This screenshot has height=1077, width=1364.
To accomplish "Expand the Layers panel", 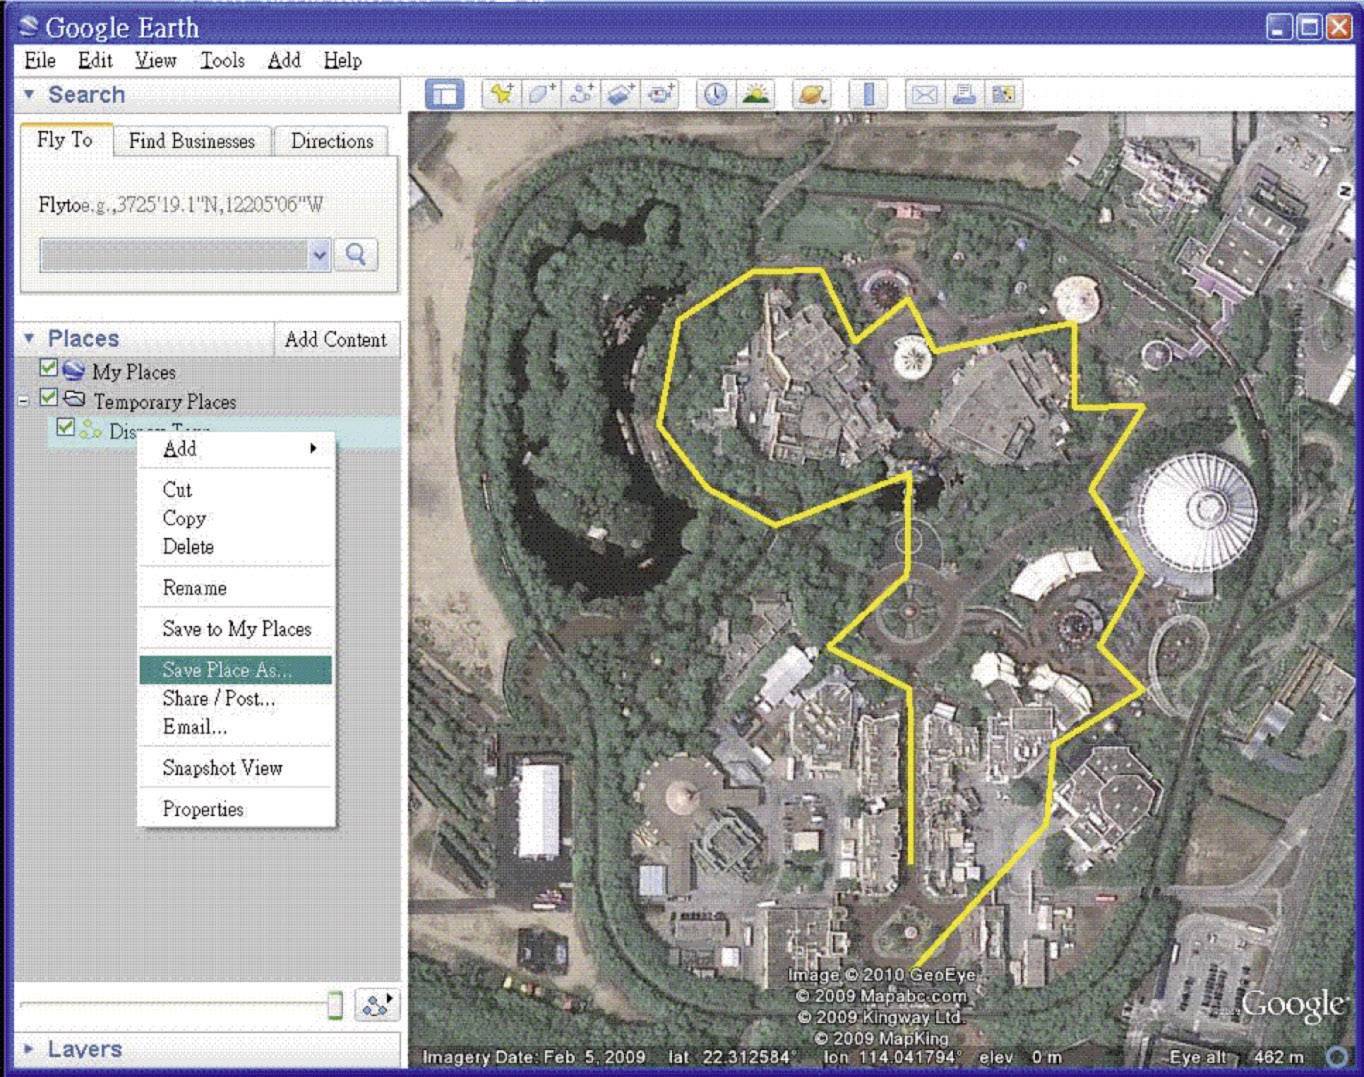I will (29, 1049).
